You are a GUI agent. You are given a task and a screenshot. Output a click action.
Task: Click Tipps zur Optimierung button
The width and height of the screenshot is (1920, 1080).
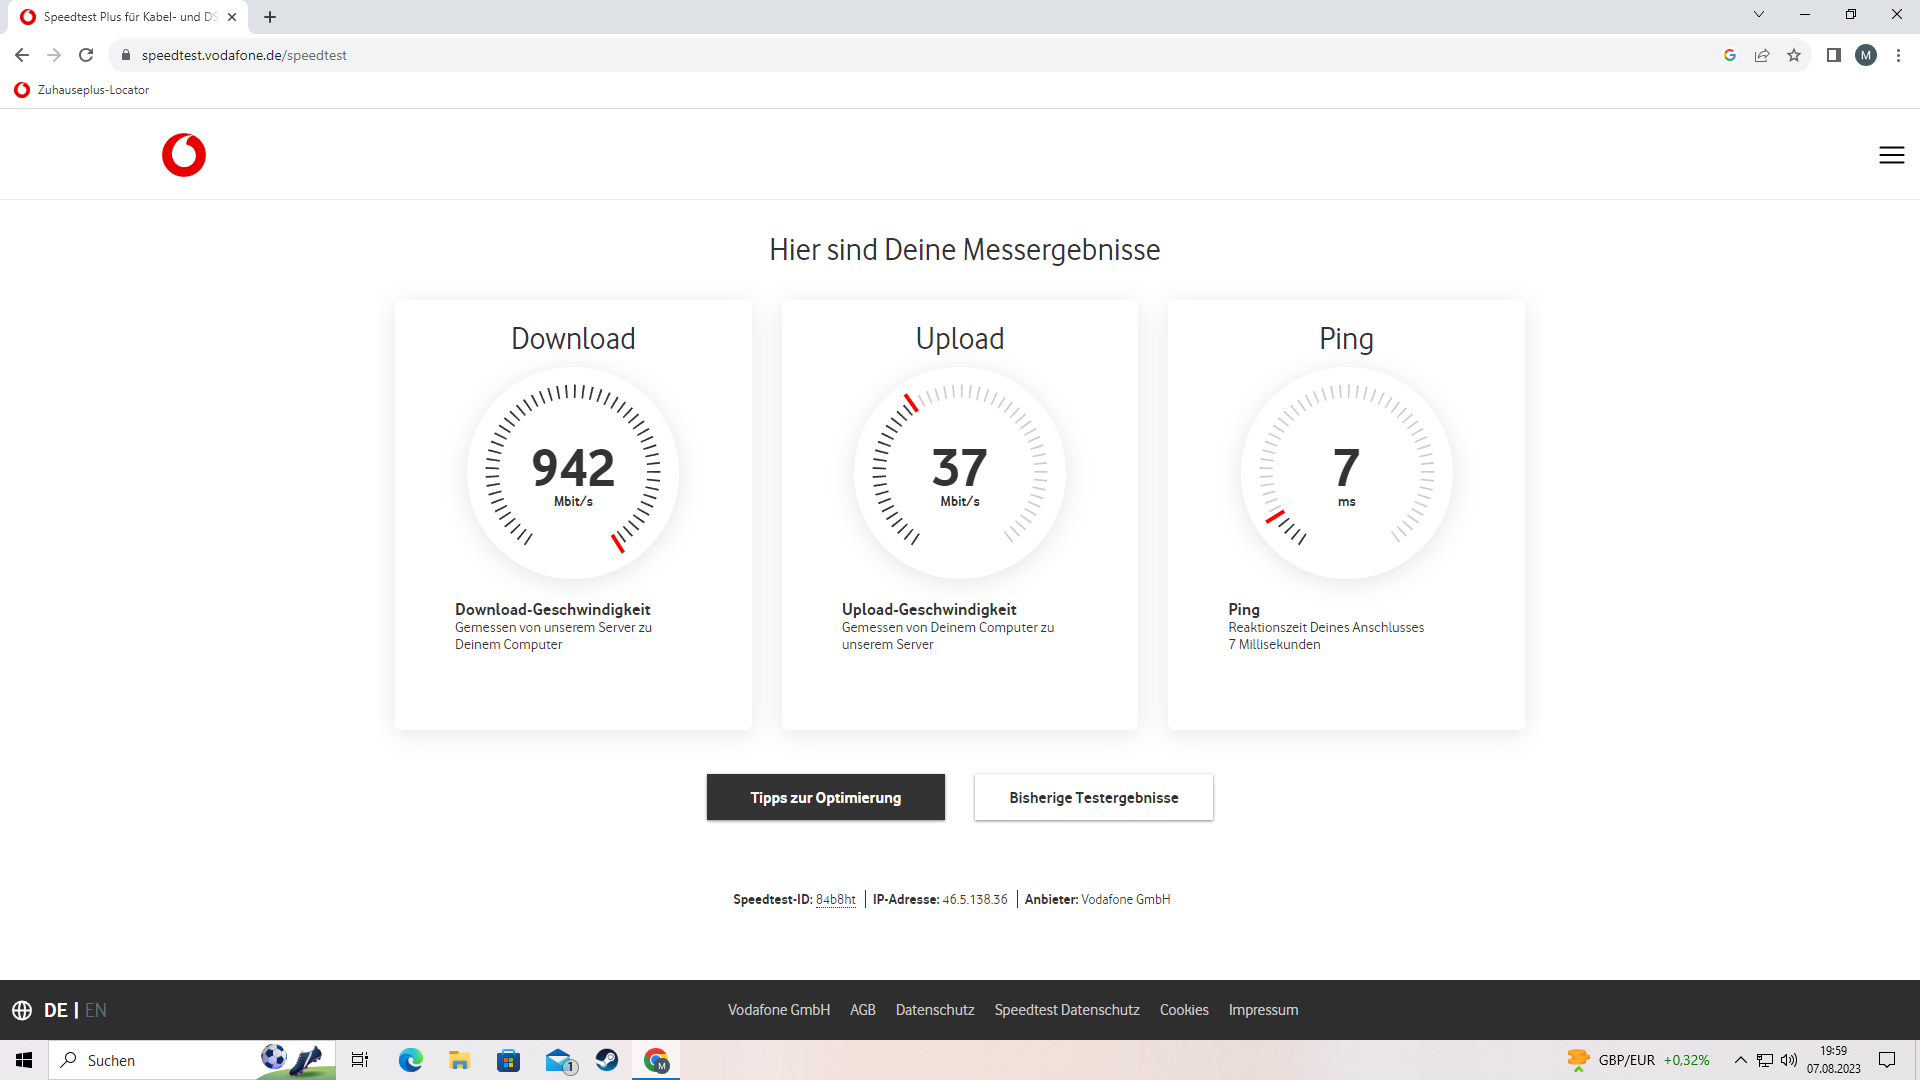(x=825, y=797)
